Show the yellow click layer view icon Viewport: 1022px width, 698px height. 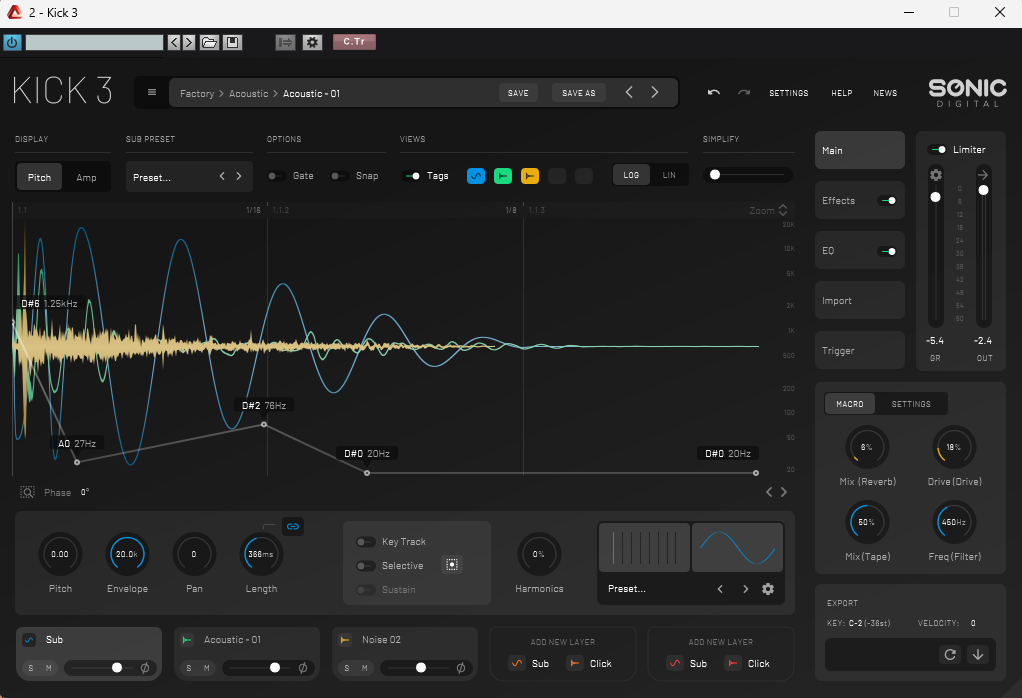[x=530, y=176]
